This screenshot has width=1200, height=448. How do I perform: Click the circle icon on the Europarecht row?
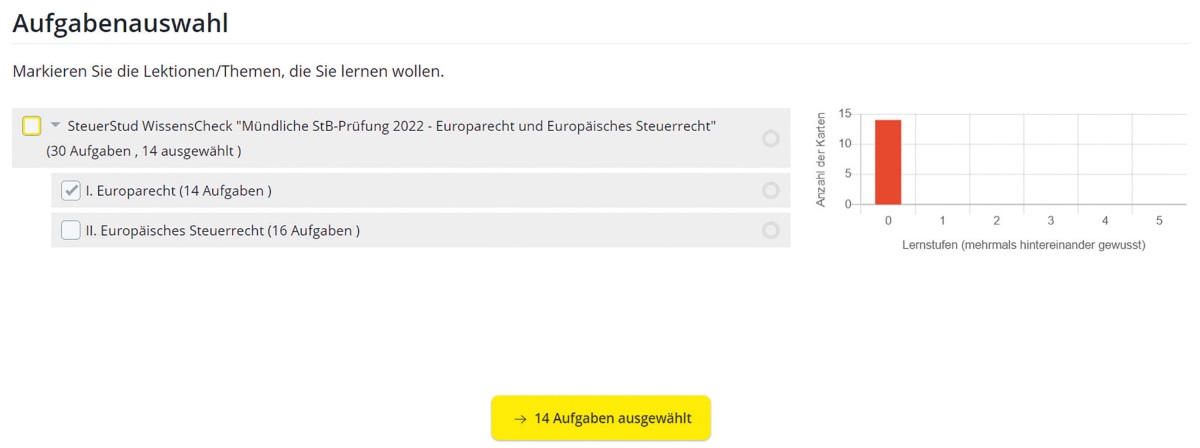[x=770, y=190]
